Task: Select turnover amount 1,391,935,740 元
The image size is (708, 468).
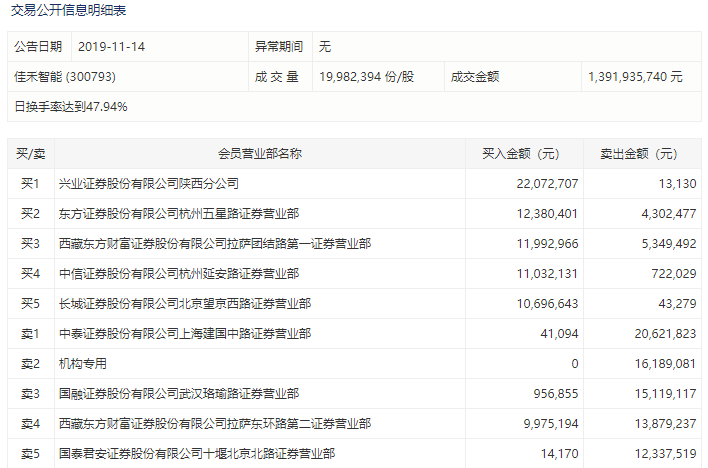Action: (635, 77)
